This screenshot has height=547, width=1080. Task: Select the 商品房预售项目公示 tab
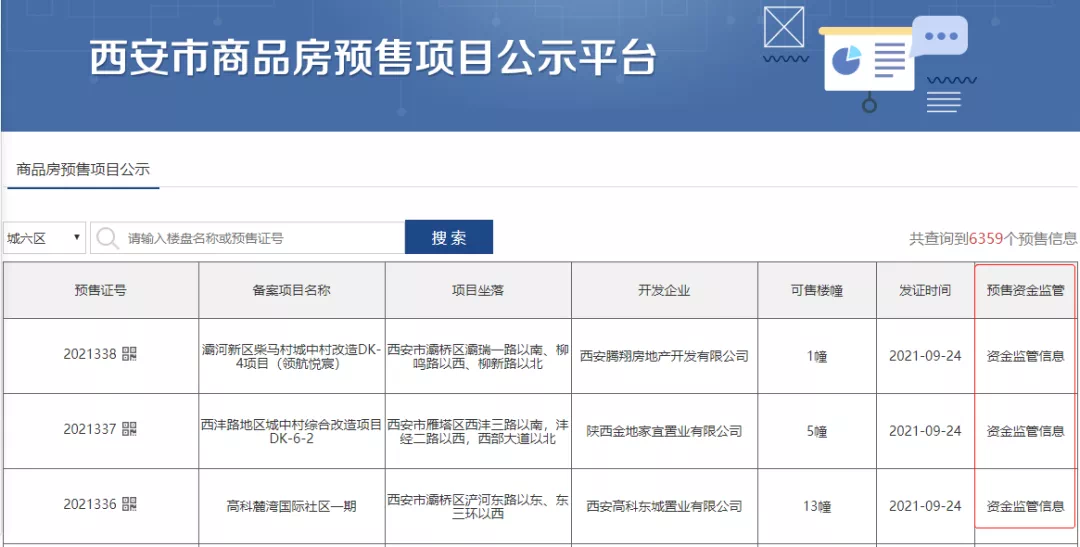click(x=83, y=169)
